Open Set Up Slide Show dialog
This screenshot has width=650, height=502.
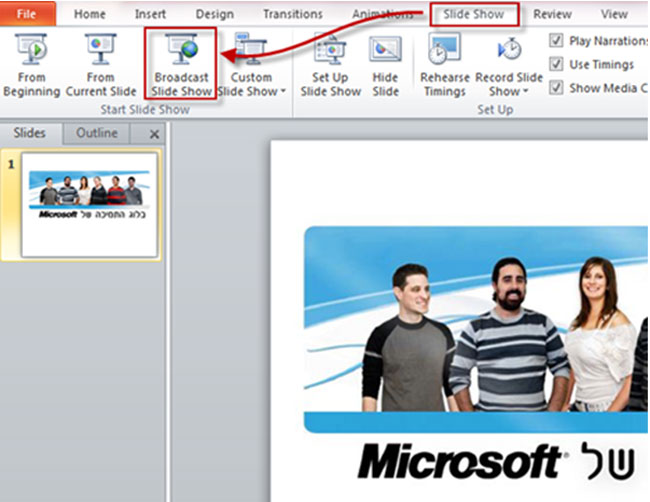pyautogui.click(x=330, y=50)
